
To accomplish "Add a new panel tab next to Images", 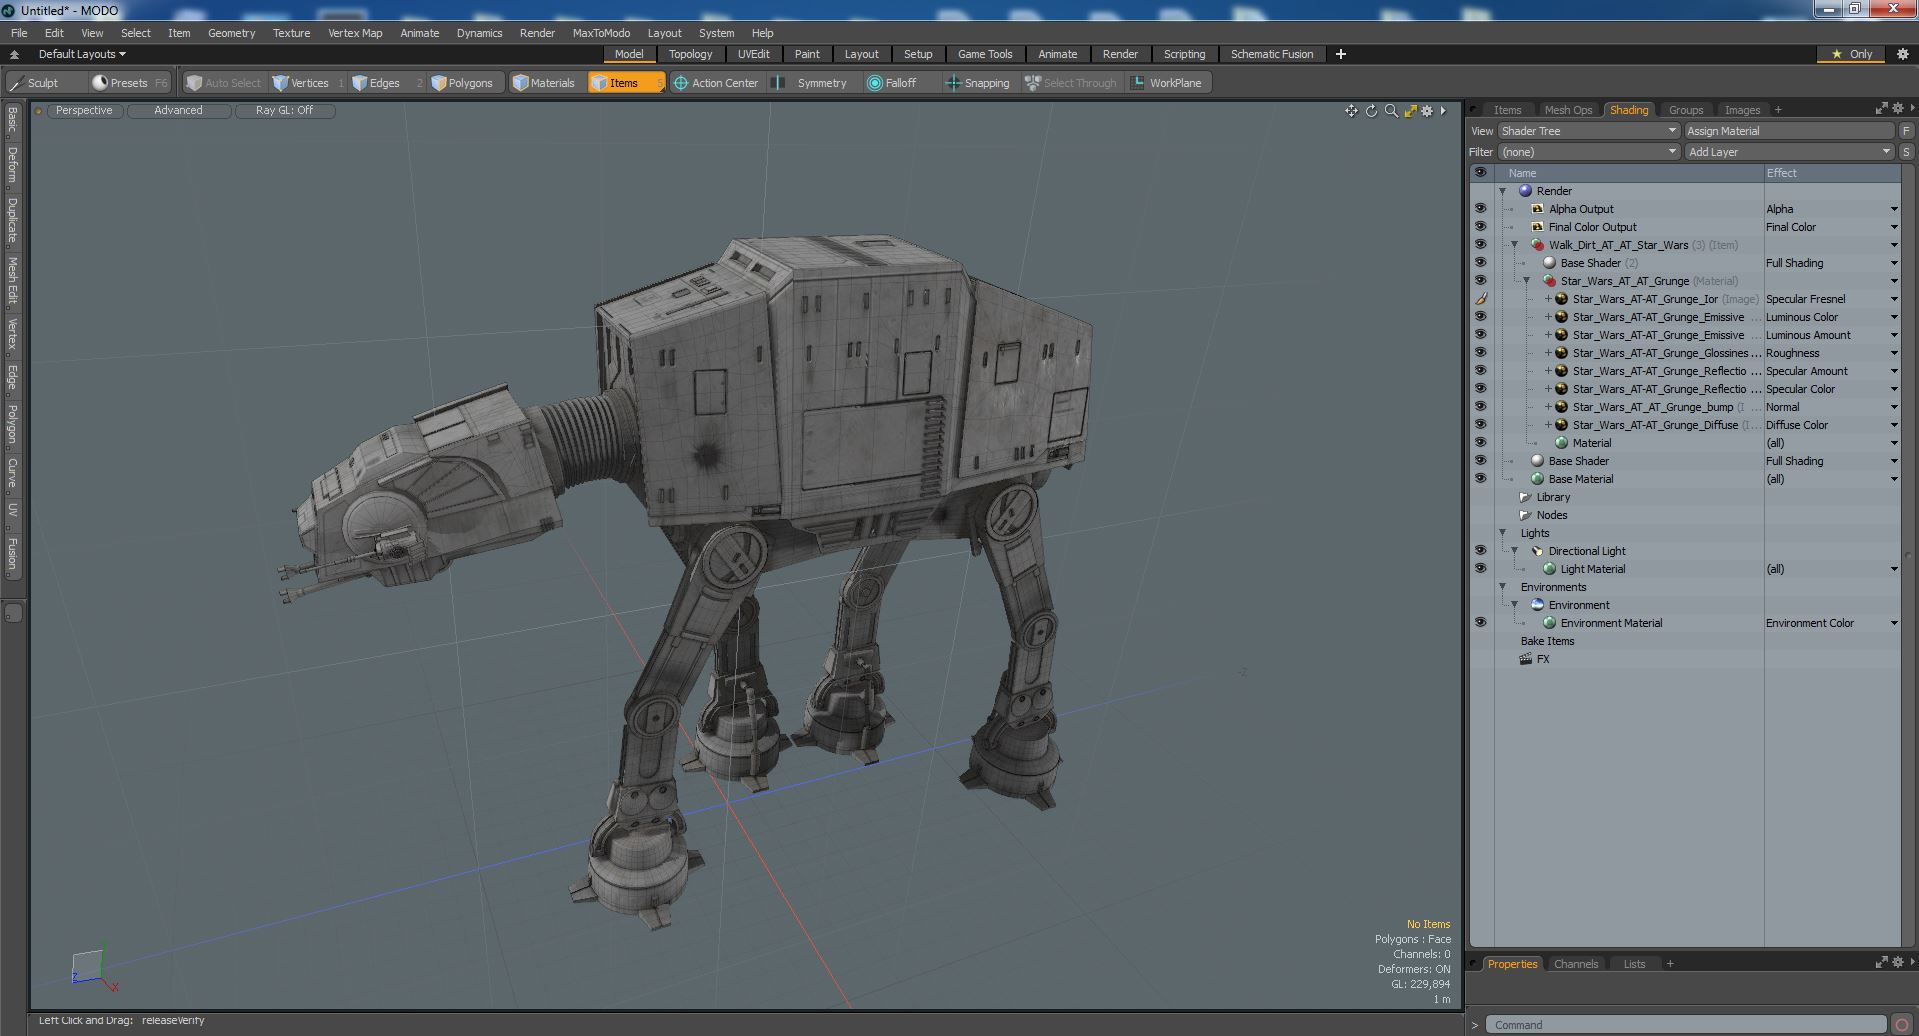I will pyautogui.click(x=1778, y=110).
